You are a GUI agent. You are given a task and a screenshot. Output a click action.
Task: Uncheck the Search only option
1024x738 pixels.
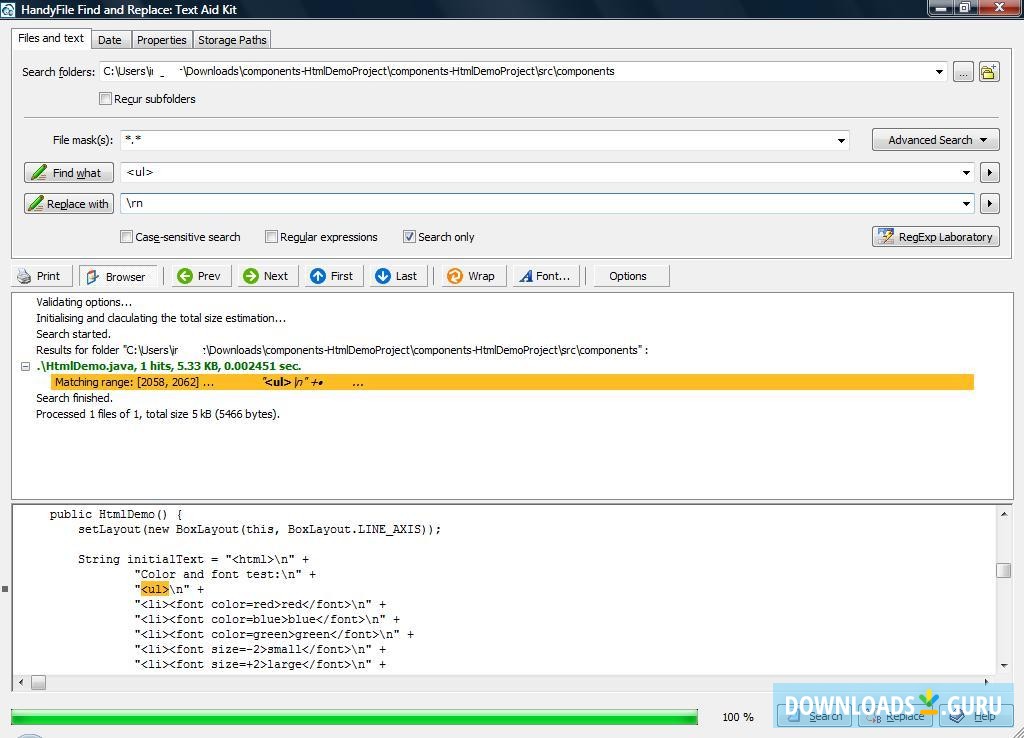coord(409,236)
